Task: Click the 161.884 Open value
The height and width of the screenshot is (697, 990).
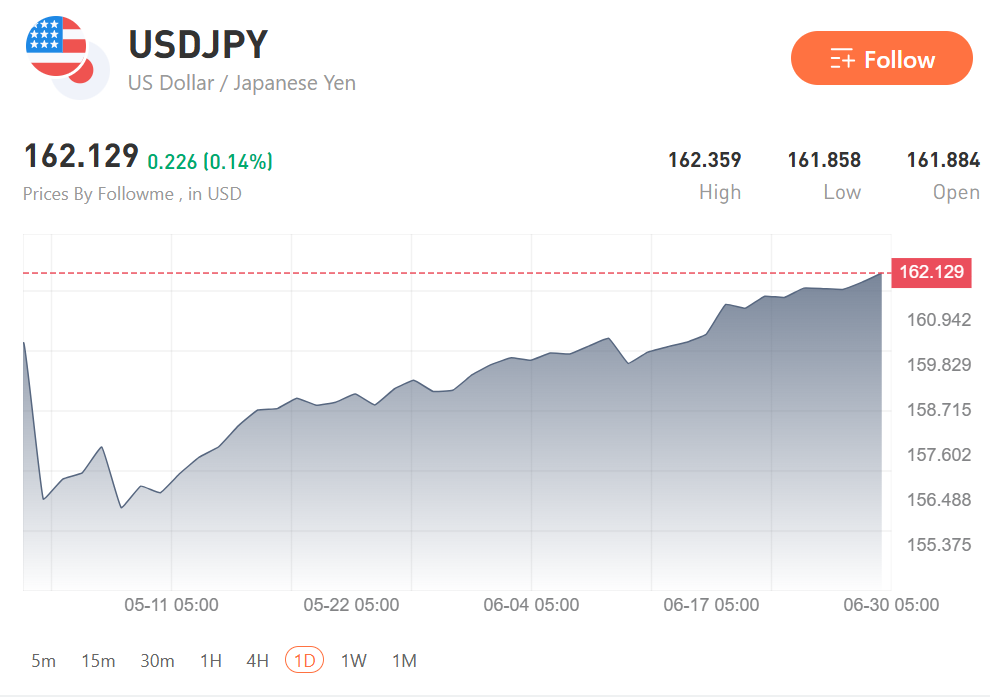Action: (x=943, y=160)
